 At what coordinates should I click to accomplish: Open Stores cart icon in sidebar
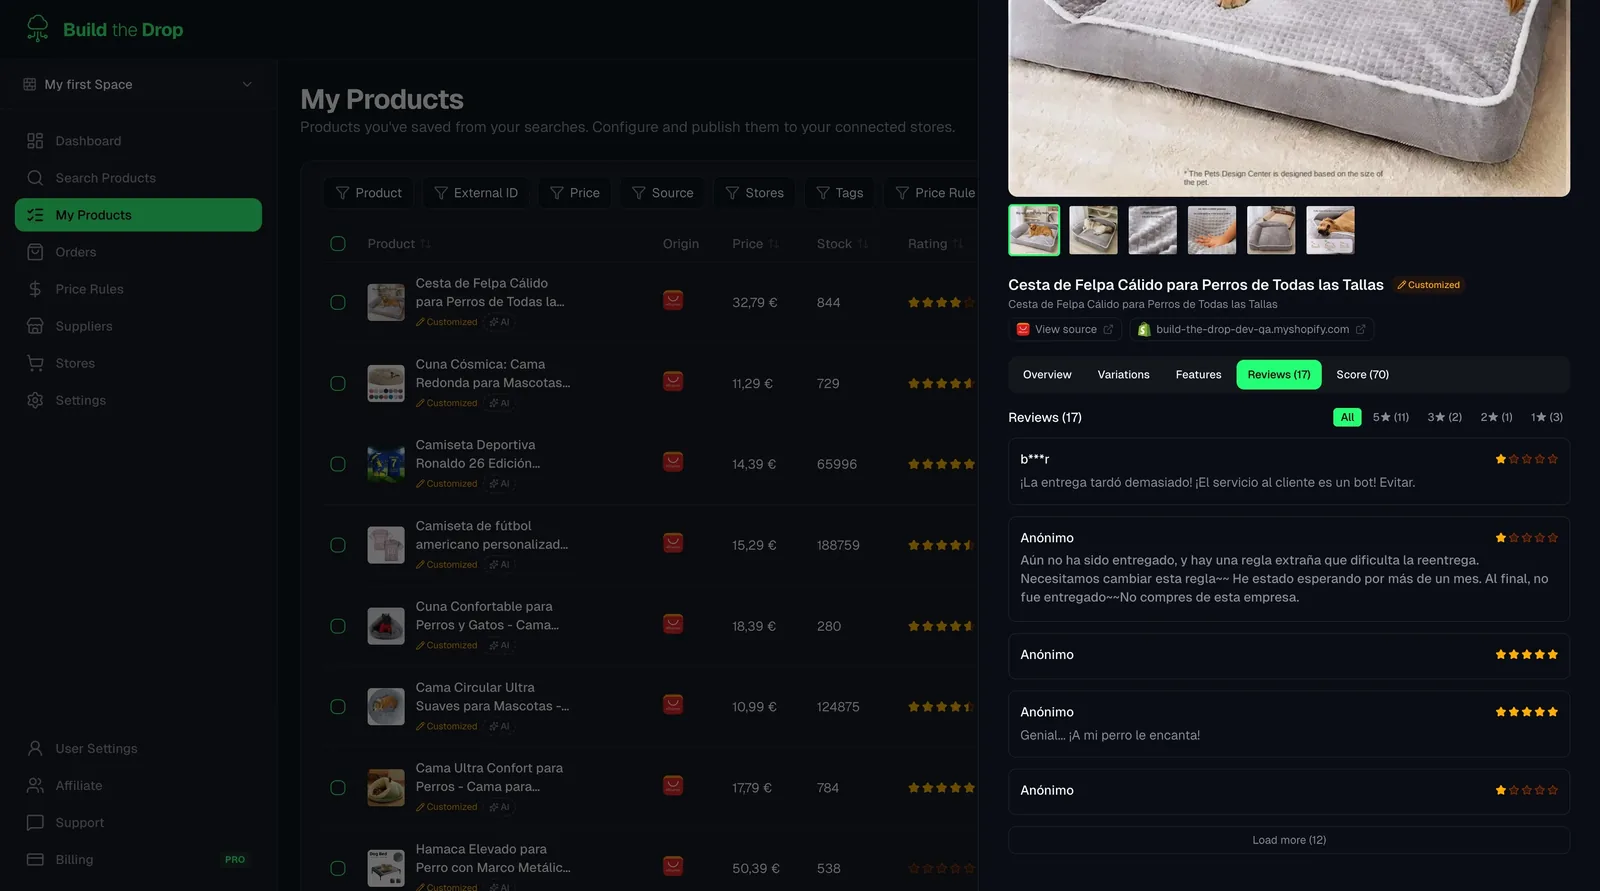tap(35, 363)
